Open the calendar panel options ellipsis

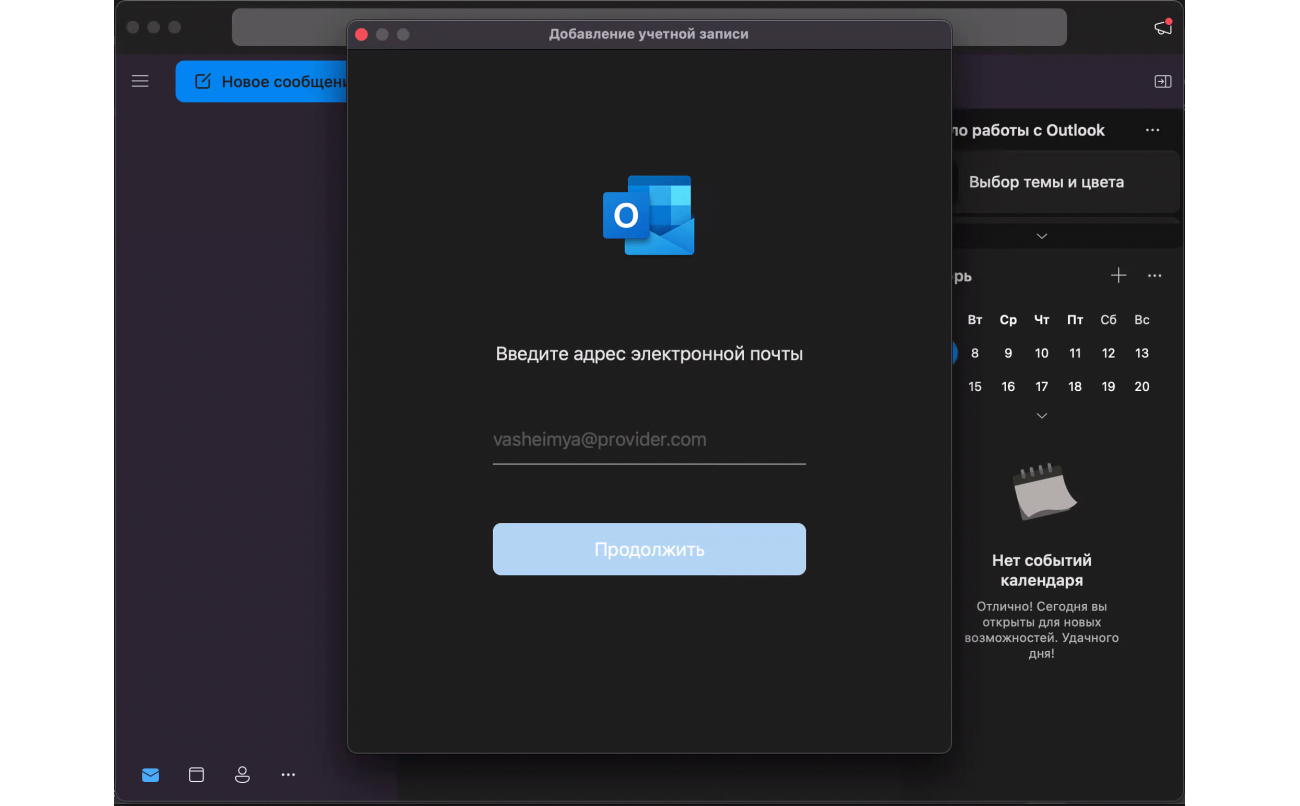click(1155, 275)
